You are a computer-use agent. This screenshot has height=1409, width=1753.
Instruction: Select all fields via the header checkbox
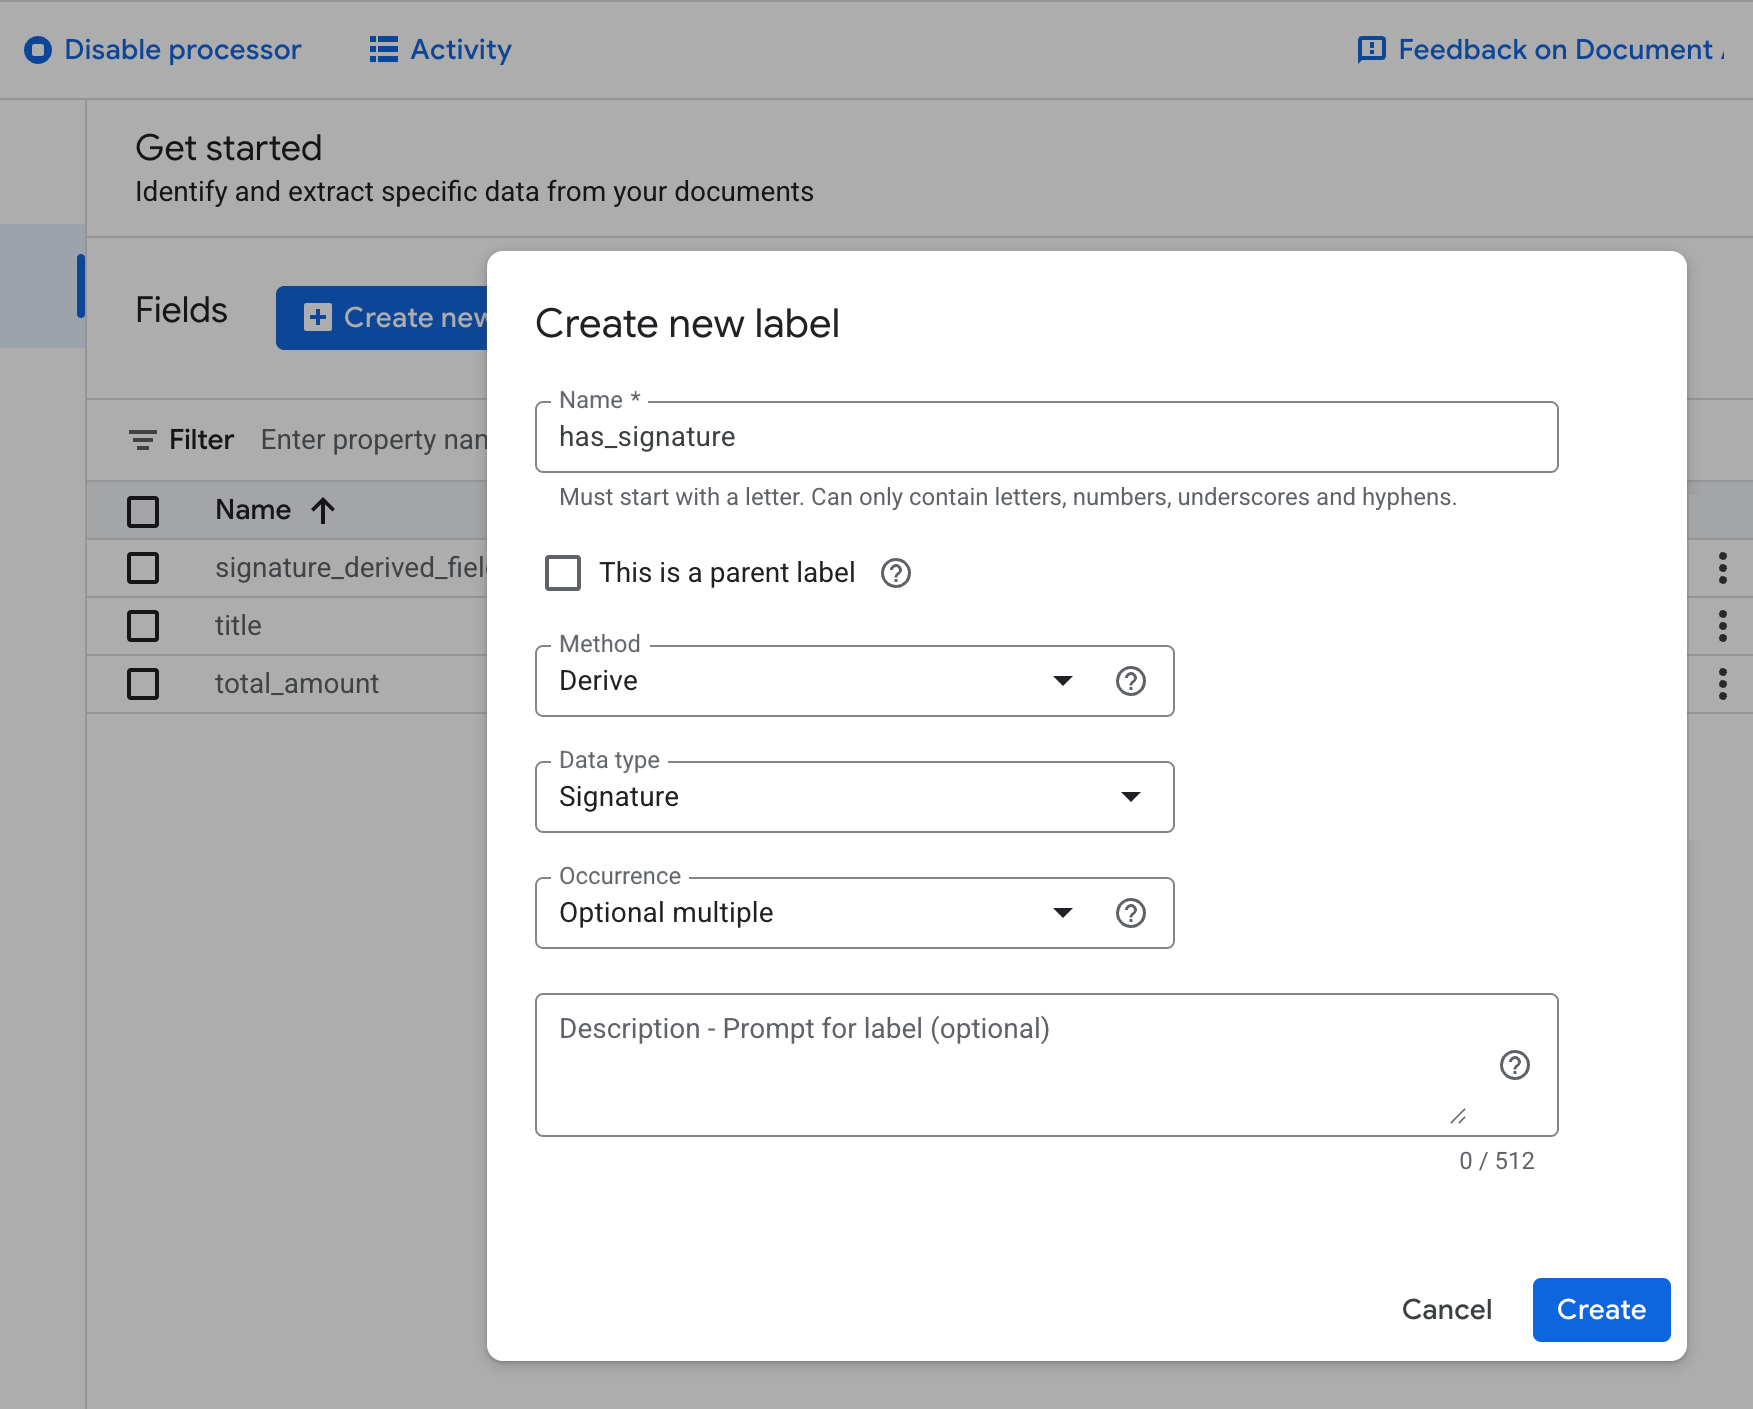[x=143, y=510]
